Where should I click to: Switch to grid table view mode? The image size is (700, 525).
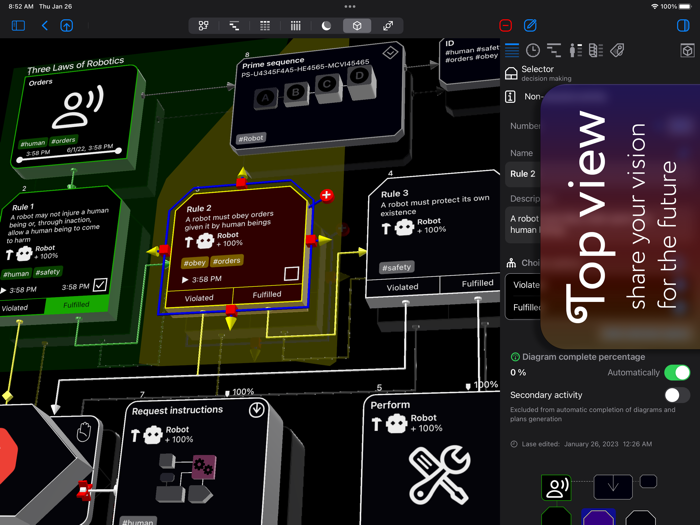(x=265, y=25)
